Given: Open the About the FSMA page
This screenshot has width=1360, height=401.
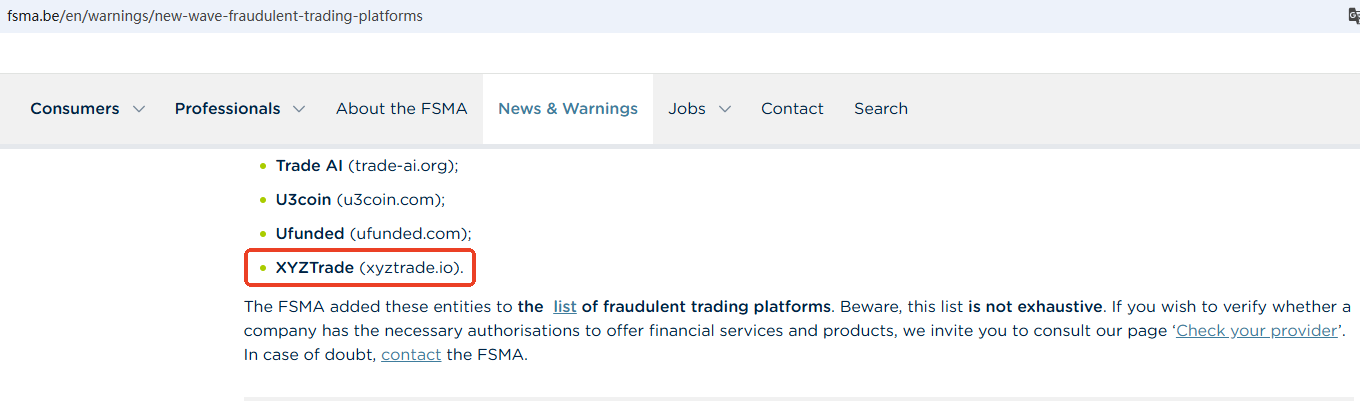Looking at the screenshot, I should click(401, 109).
